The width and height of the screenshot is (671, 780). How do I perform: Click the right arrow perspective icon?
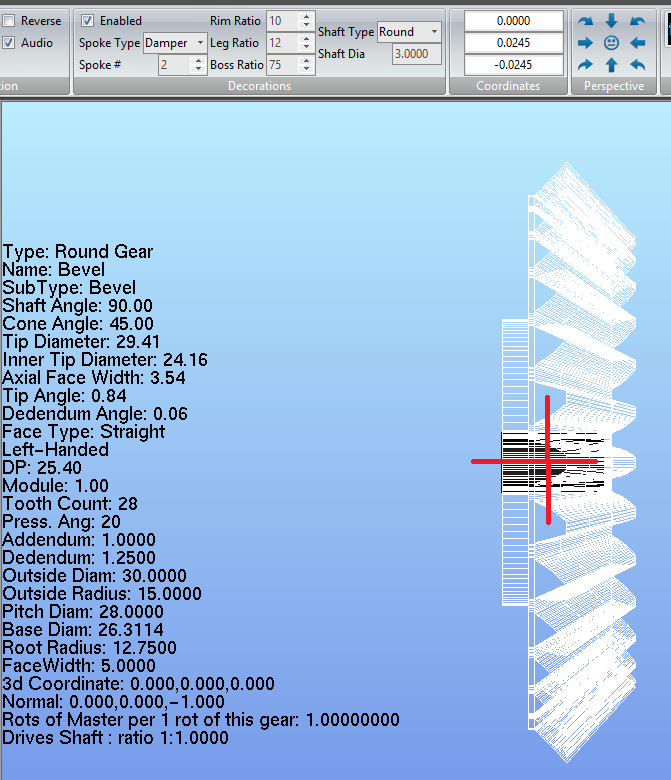click(585, 43)
